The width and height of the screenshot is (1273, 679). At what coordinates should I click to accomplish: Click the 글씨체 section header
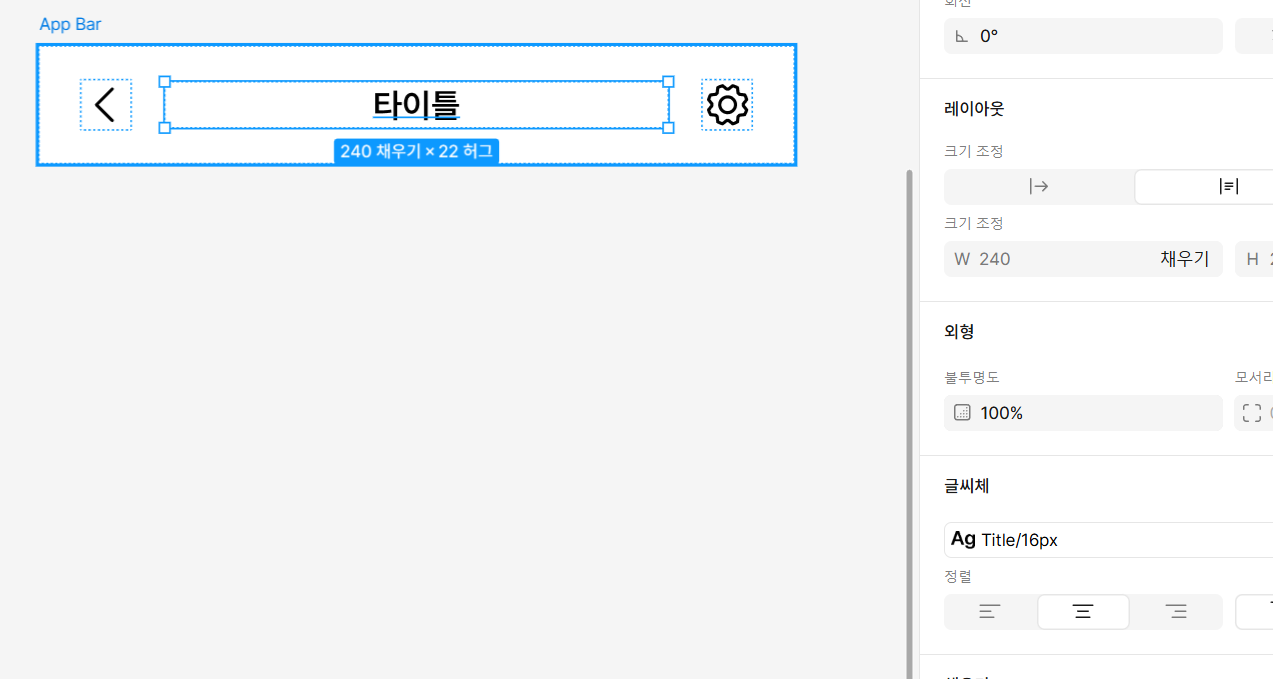point(967,486)
